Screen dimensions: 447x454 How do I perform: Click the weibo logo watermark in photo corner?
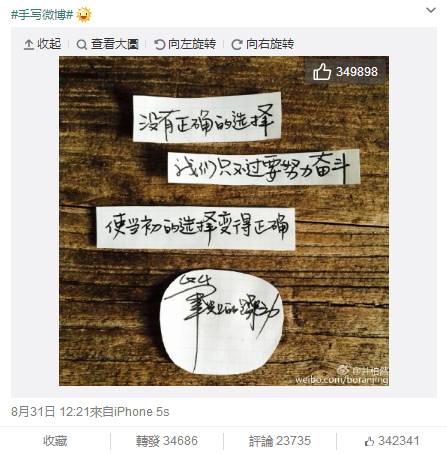click(x=342, y=370)
